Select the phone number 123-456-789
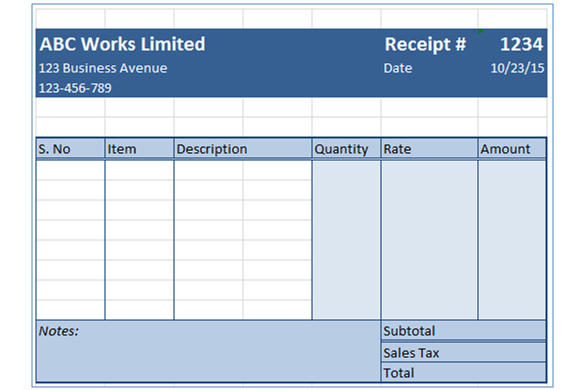585x390 pixels. tap(75, 88)
